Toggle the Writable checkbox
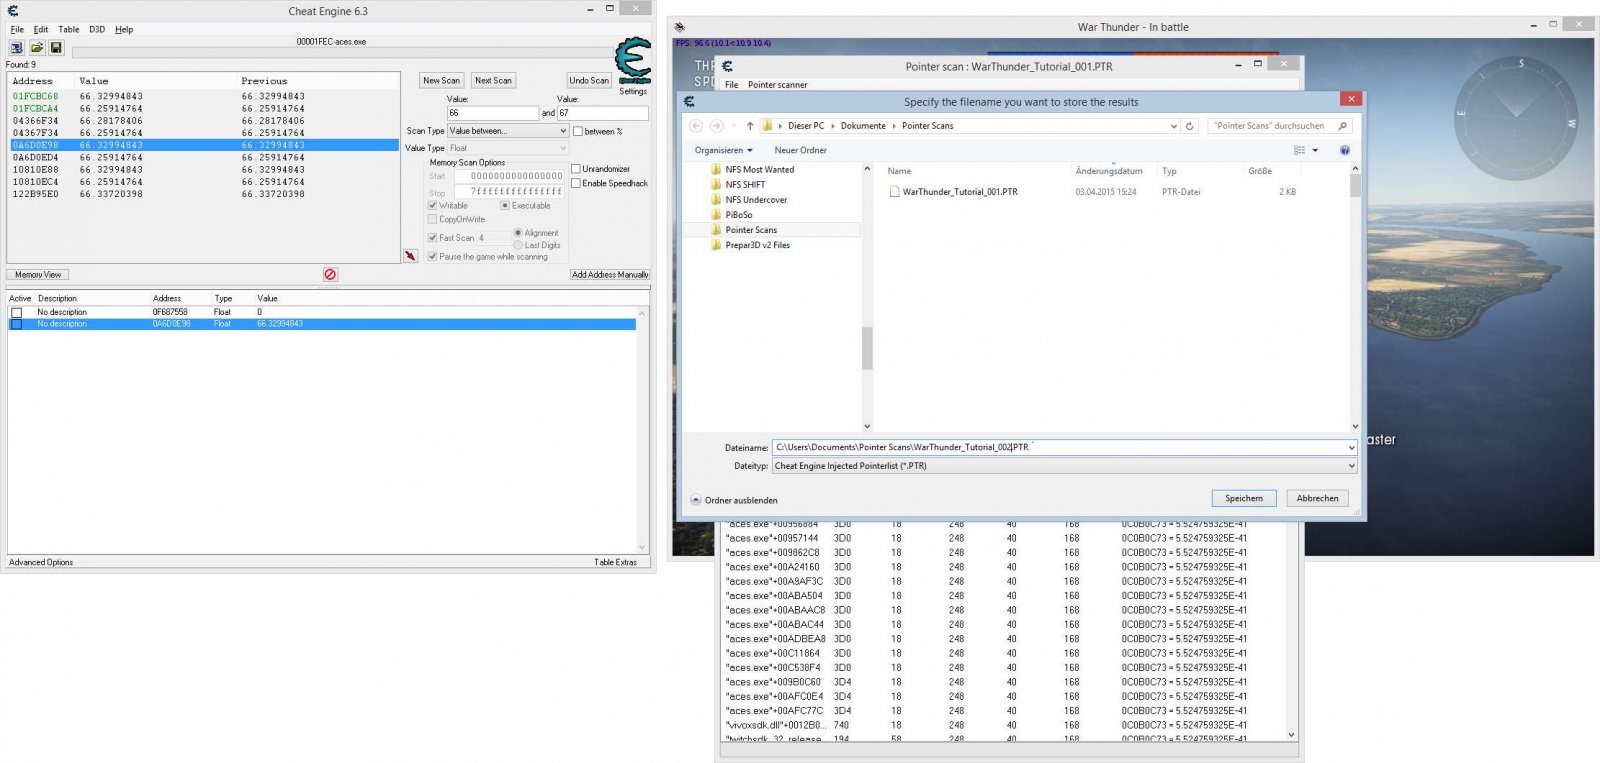1600x763 pixels. coord(433,205)
